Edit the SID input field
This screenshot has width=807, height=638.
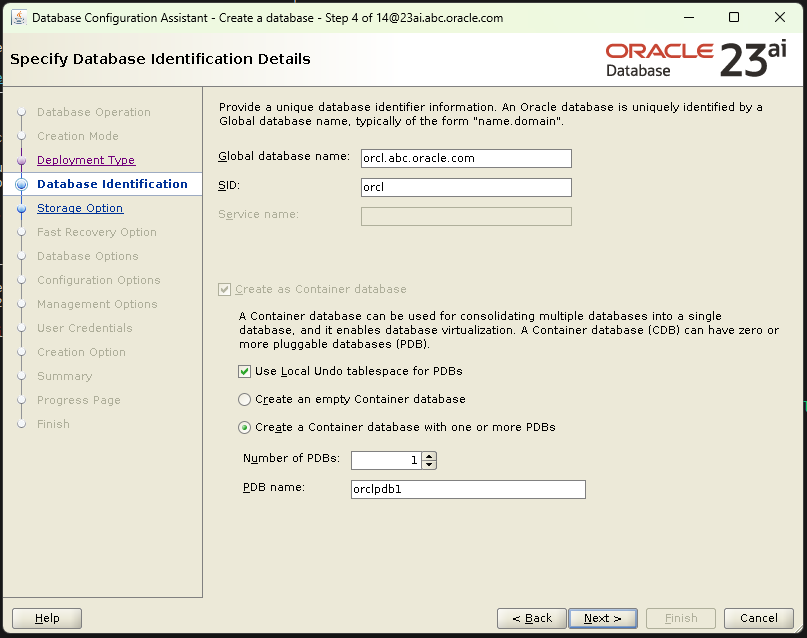click(x=466, y=187)
